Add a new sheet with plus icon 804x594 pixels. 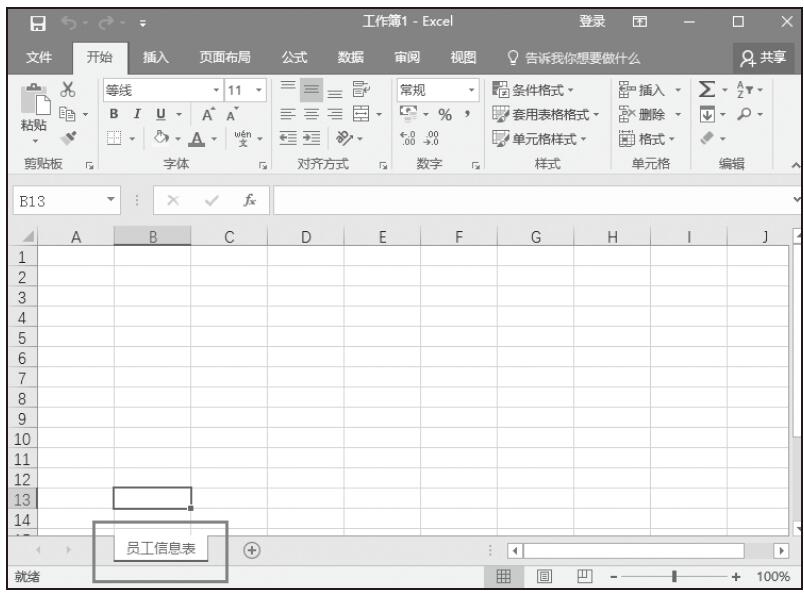click(x=251, y=549)
